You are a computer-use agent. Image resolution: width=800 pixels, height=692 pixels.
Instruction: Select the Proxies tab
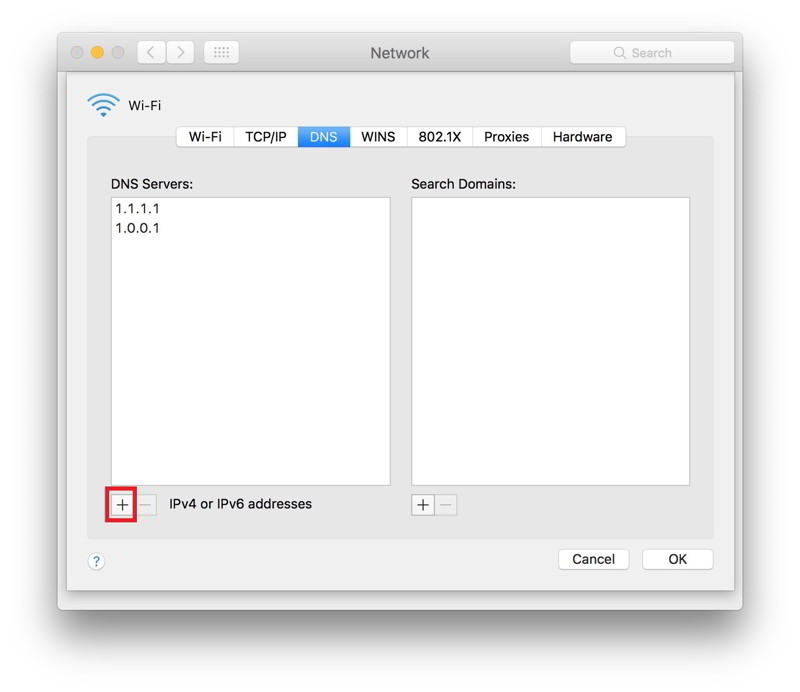pos(506,137)
